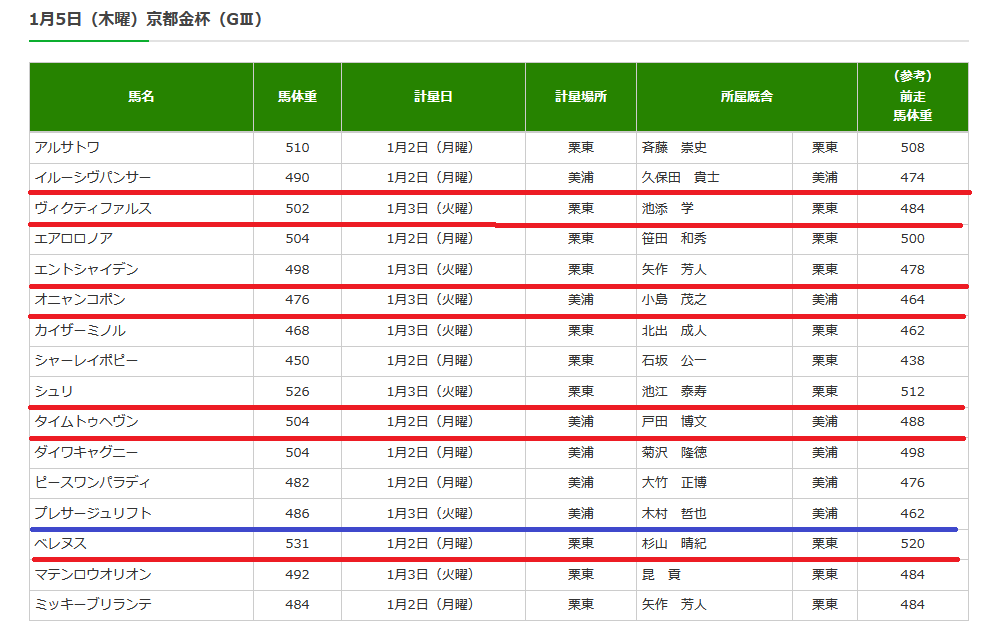Click previous weight 464 for オニャンコポン

912,299
